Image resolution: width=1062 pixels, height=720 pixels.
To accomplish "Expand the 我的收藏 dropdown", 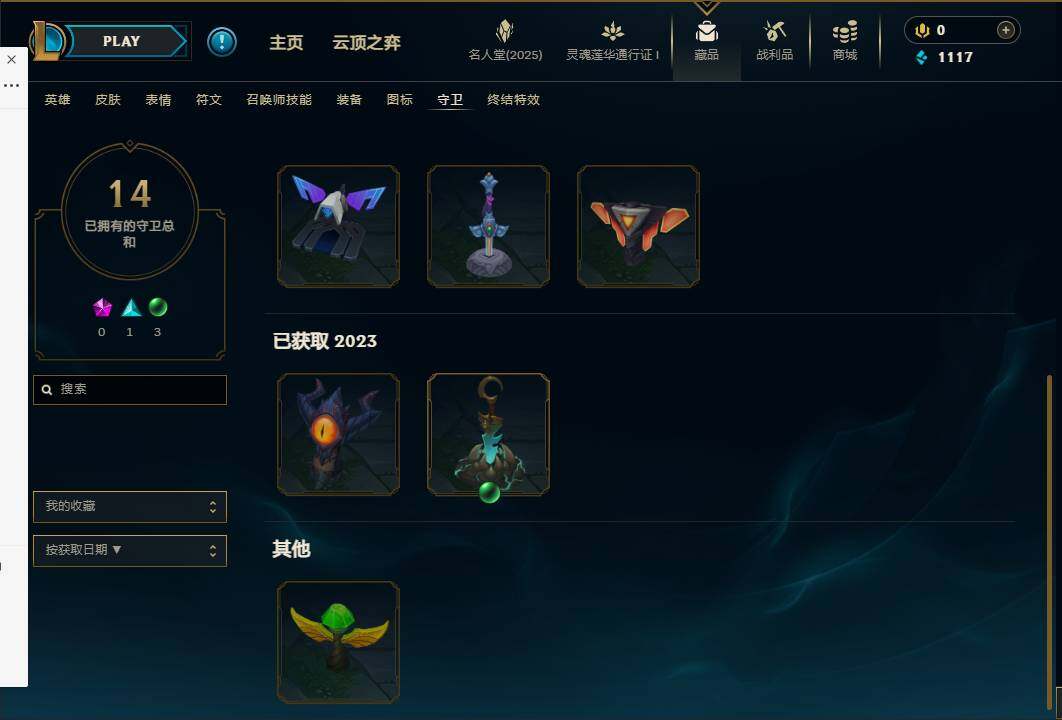I will (x=130, y=507).
